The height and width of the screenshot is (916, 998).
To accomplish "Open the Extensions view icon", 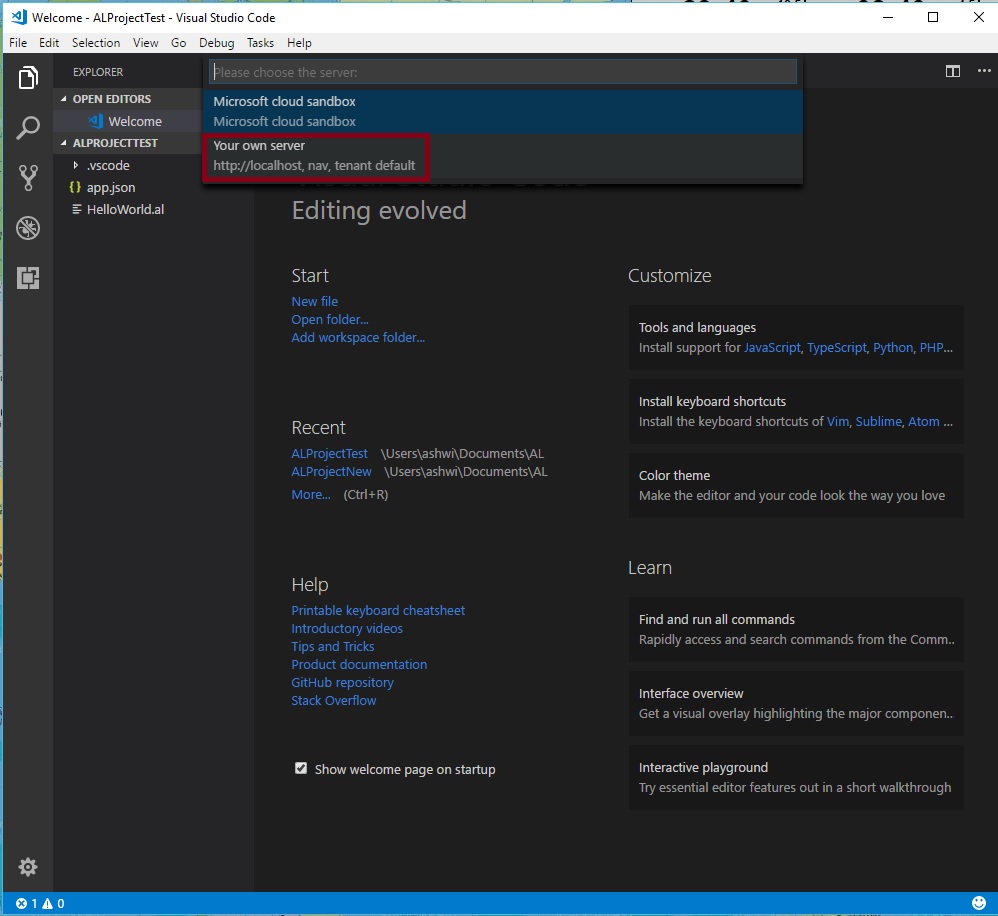I will [28, 278].
